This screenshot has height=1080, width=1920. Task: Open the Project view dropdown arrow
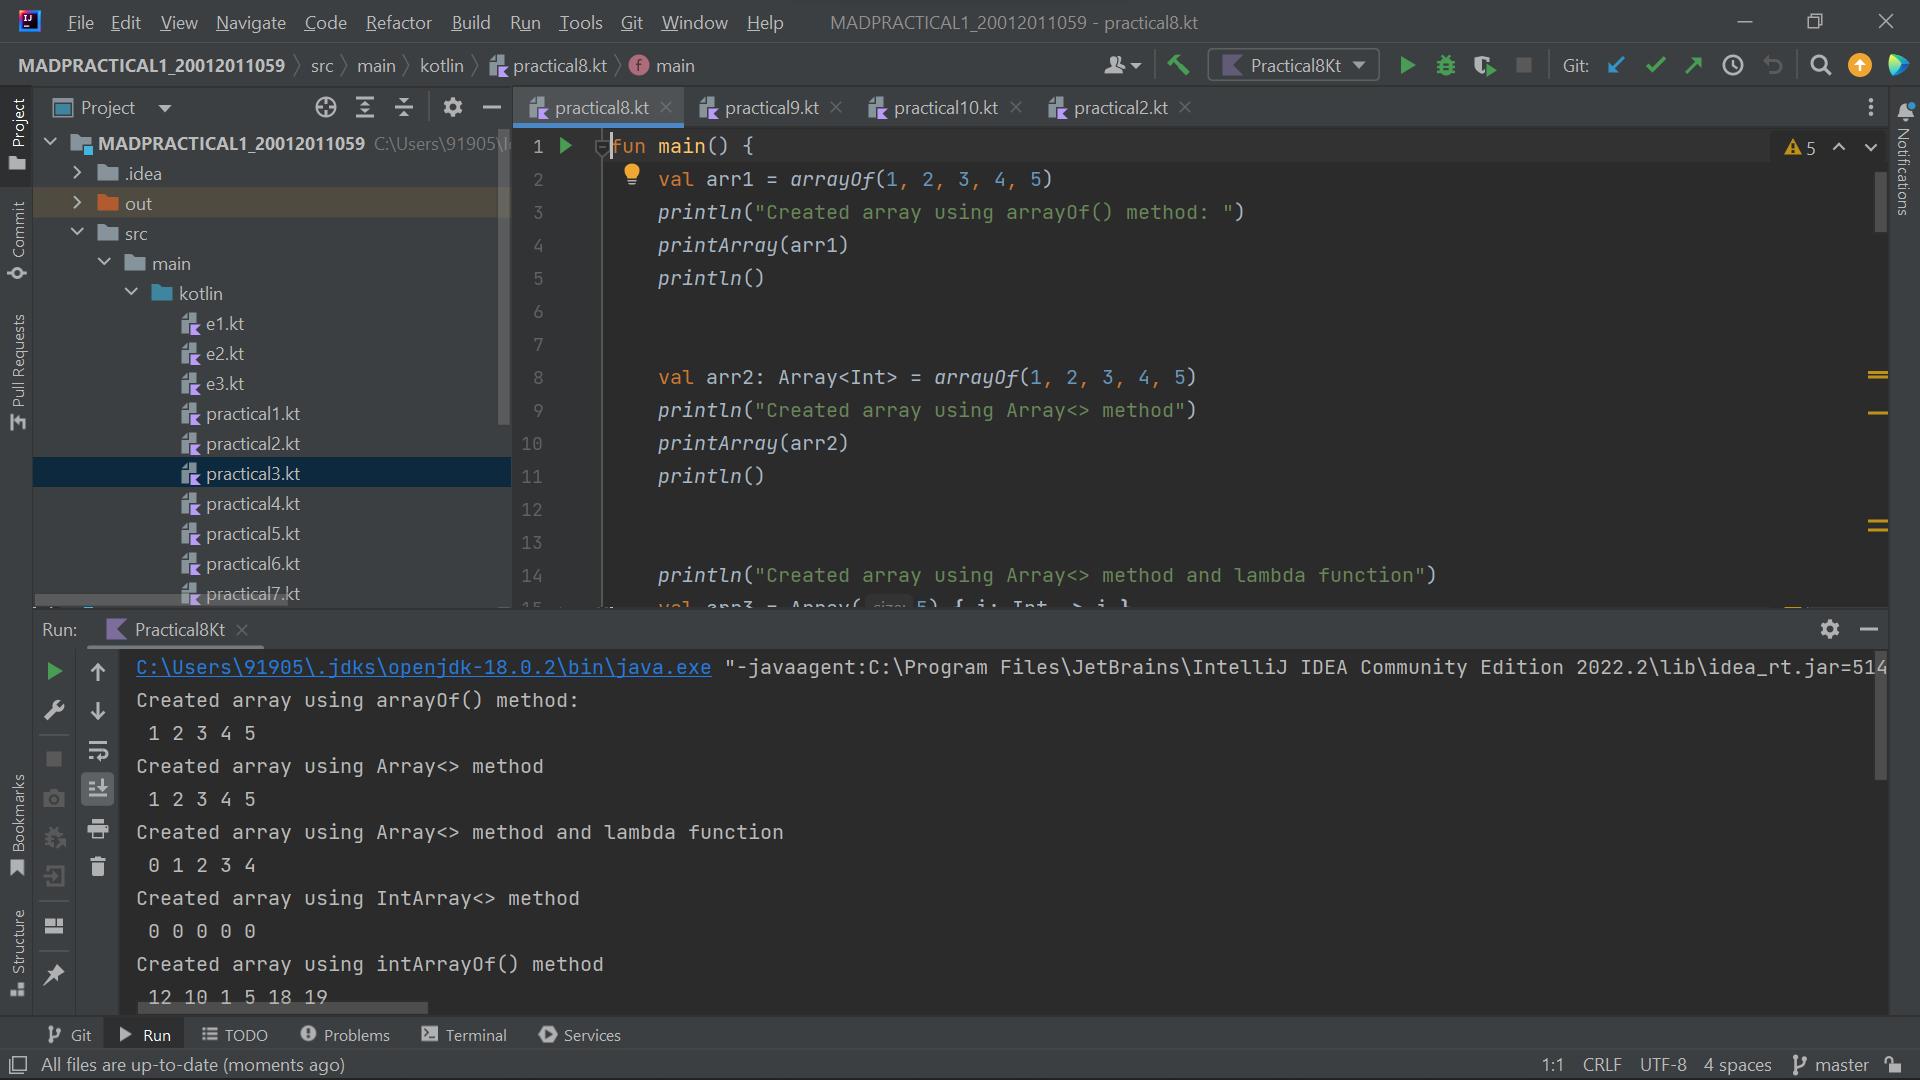165,108
